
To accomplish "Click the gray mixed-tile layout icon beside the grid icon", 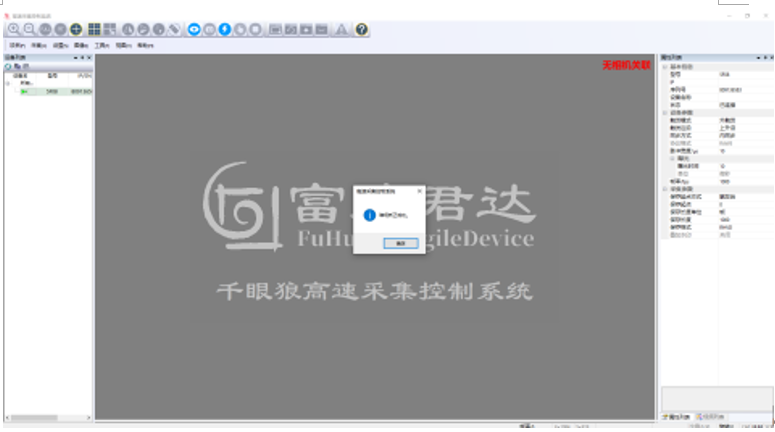I will 110,30.
